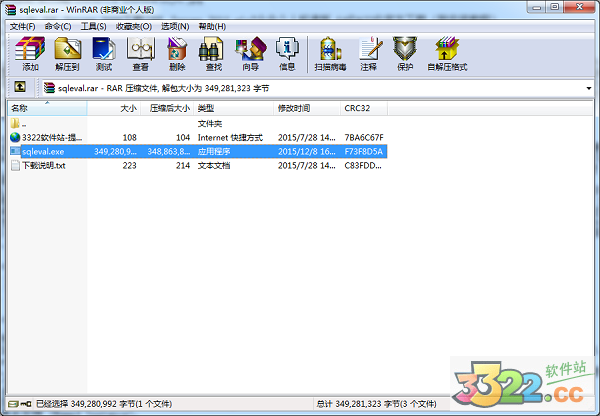Screen dimensions: 600x416
Task: Expand the address bar dropdown arrow
Action: point(589,88)
